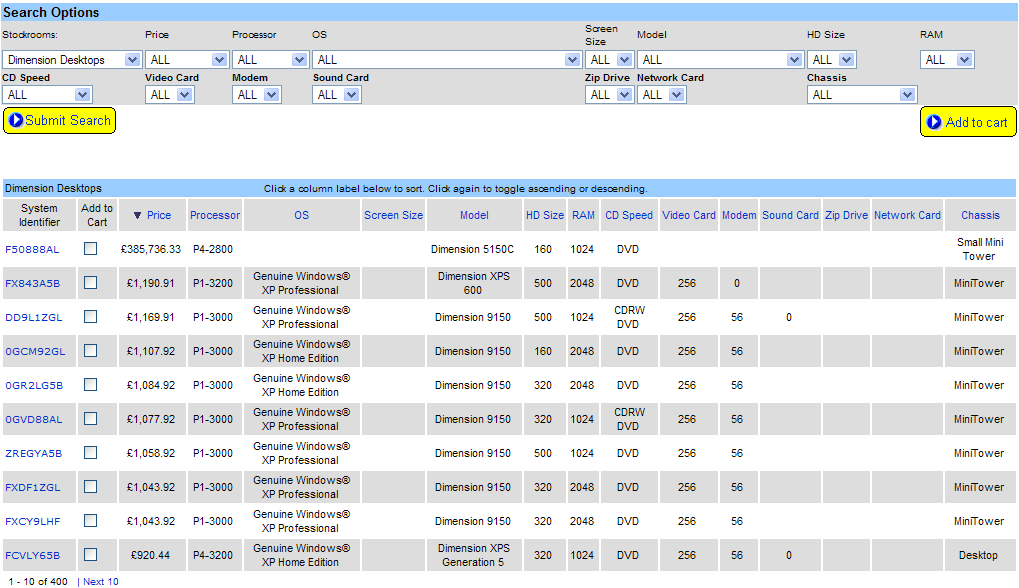Click the Model column header to sort

474,215
